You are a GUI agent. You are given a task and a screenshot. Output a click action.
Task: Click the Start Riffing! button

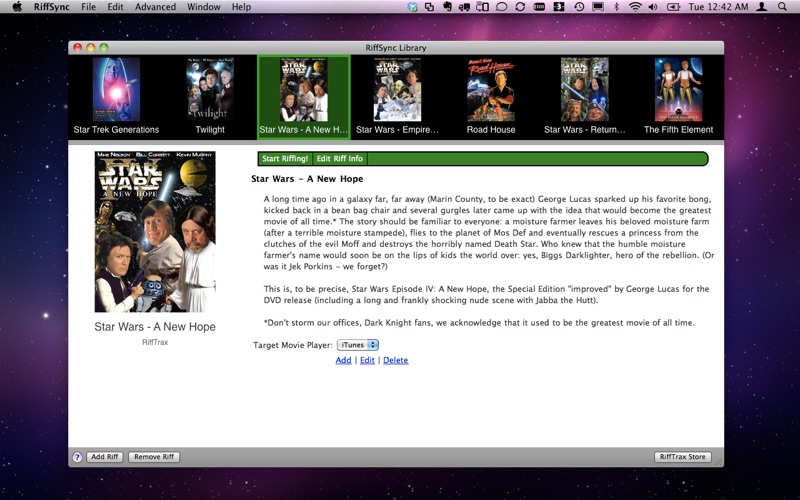pos(285,159)
